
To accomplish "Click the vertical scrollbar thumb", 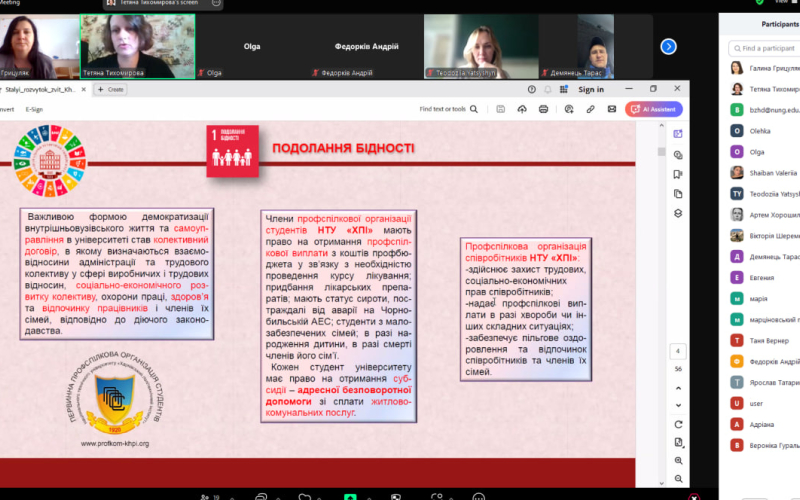I will [662, 152].
